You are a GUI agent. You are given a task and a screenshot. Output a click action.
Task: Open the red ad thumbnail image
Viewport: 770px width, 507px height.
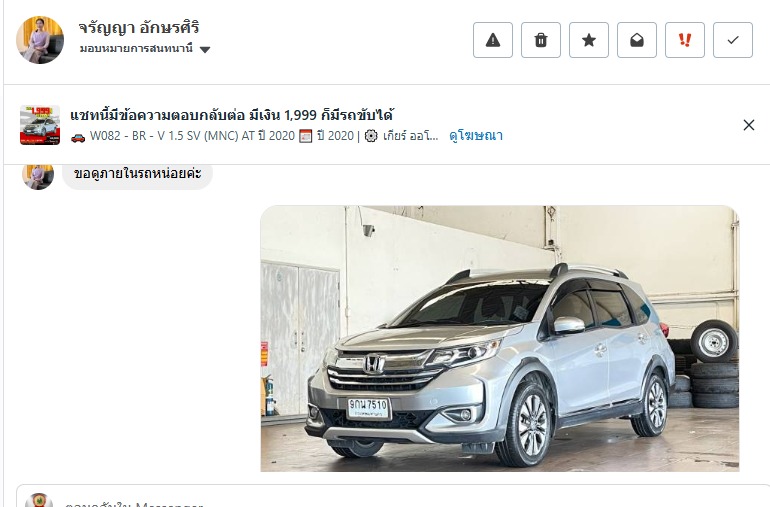[x=40, y=125]
